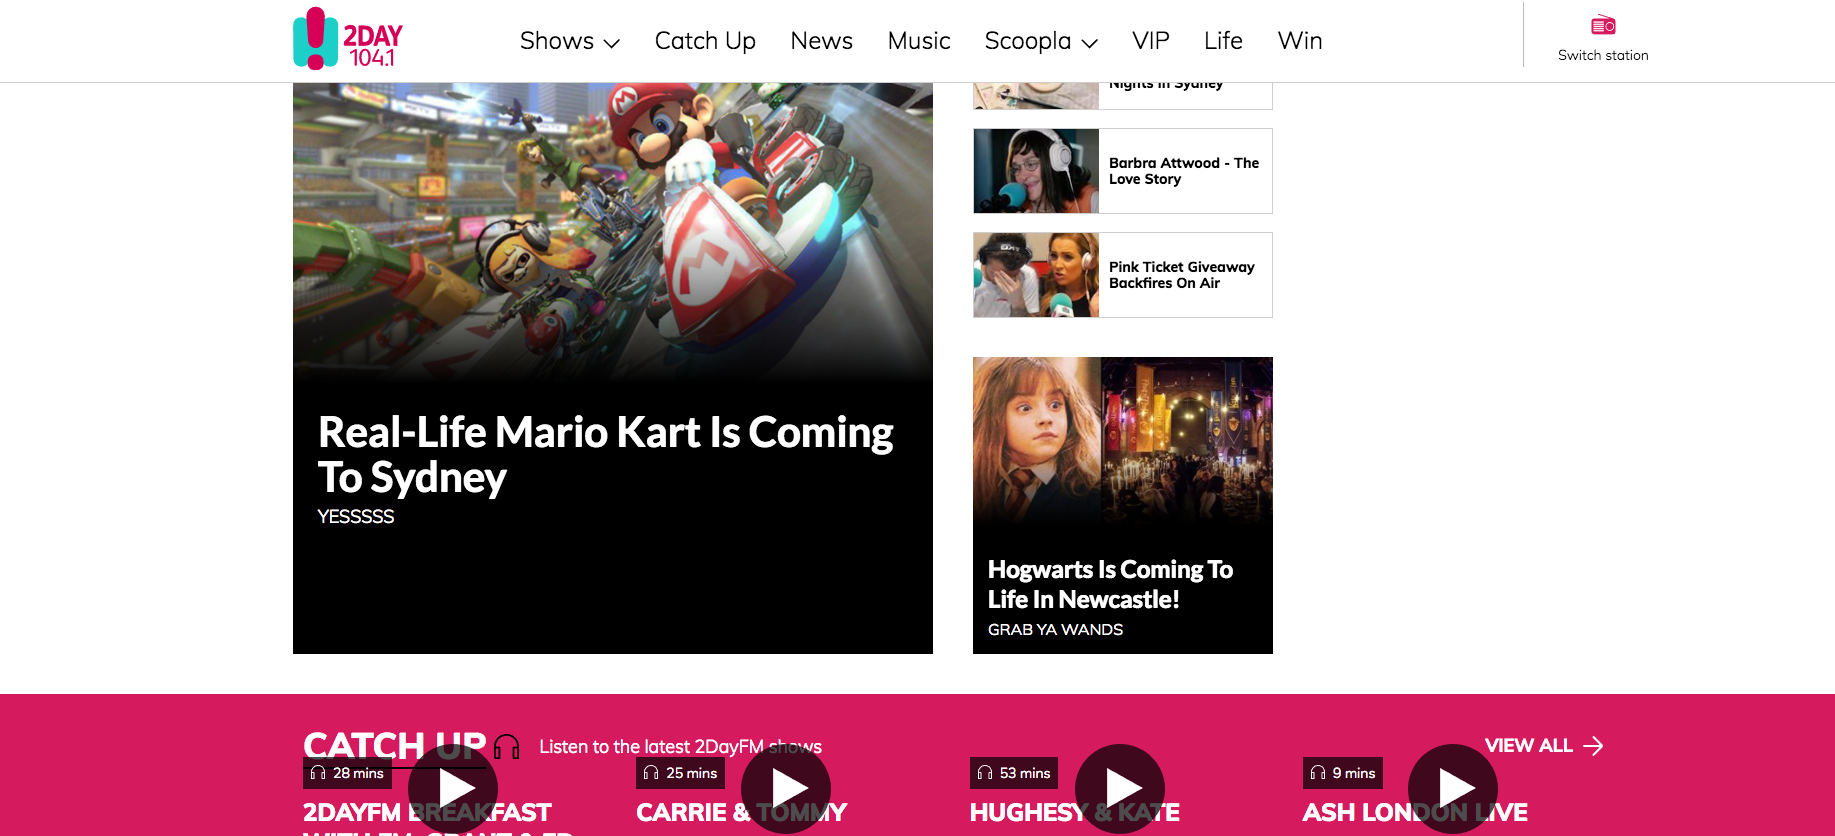1835x836 pixels.
Task: Click the 9 mins headphone badge
Action: coord(1343,773)
